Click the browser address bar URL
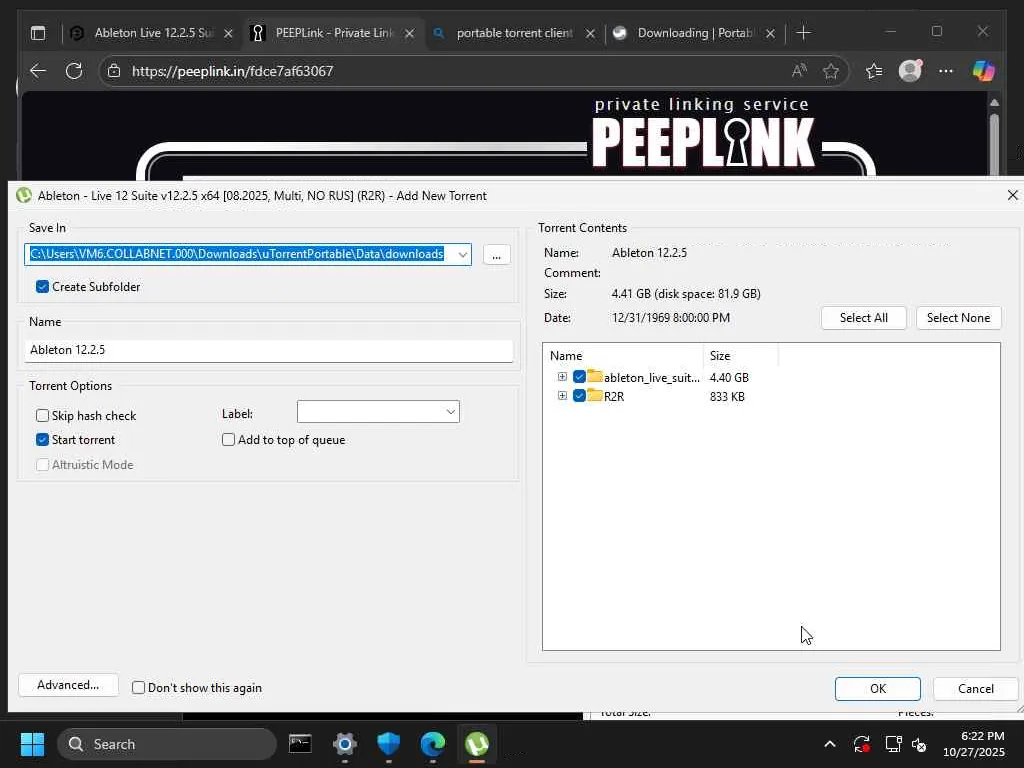 pyautogui.click(x=232, y=71)
